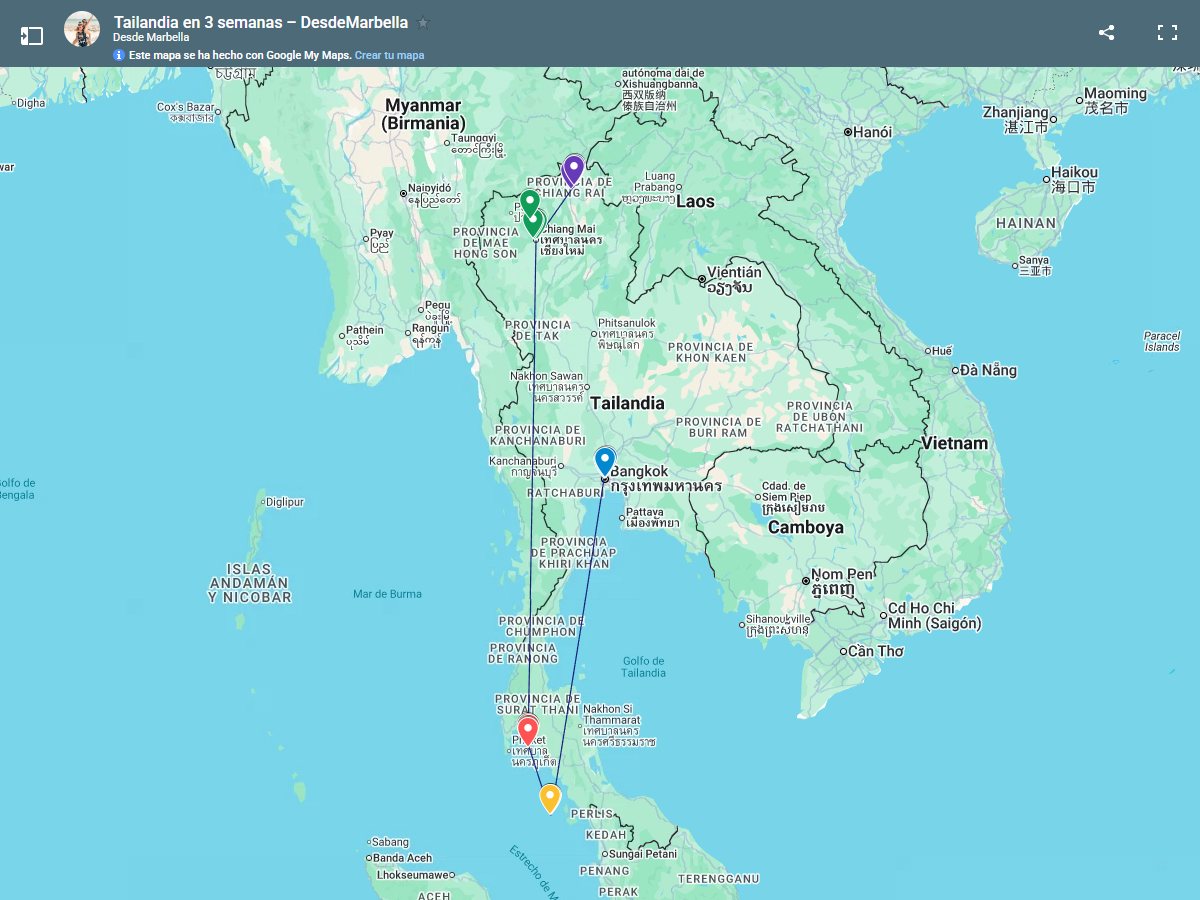1200x900 pixels.
Task: Click the 'Sungai Petani' city label
Action: point(643,854)
